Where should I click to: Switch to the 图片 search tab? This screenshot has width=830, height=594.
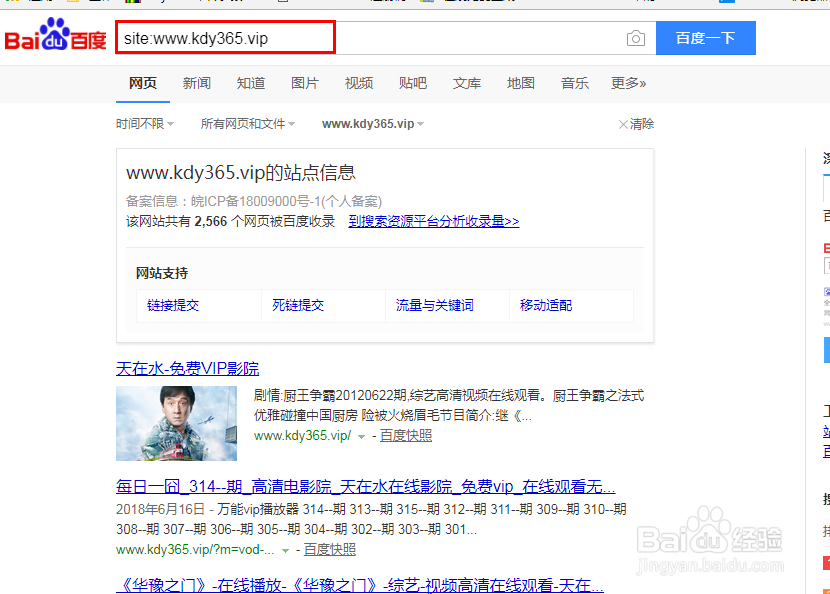click(305, 84)
